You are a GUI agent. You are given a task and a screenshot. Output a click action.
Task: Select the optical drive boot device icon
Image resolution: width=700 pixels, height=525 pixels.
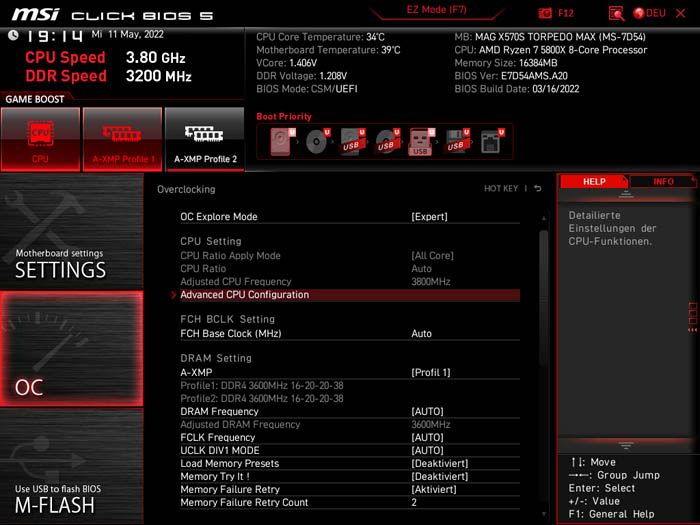(x=317, y=142)
